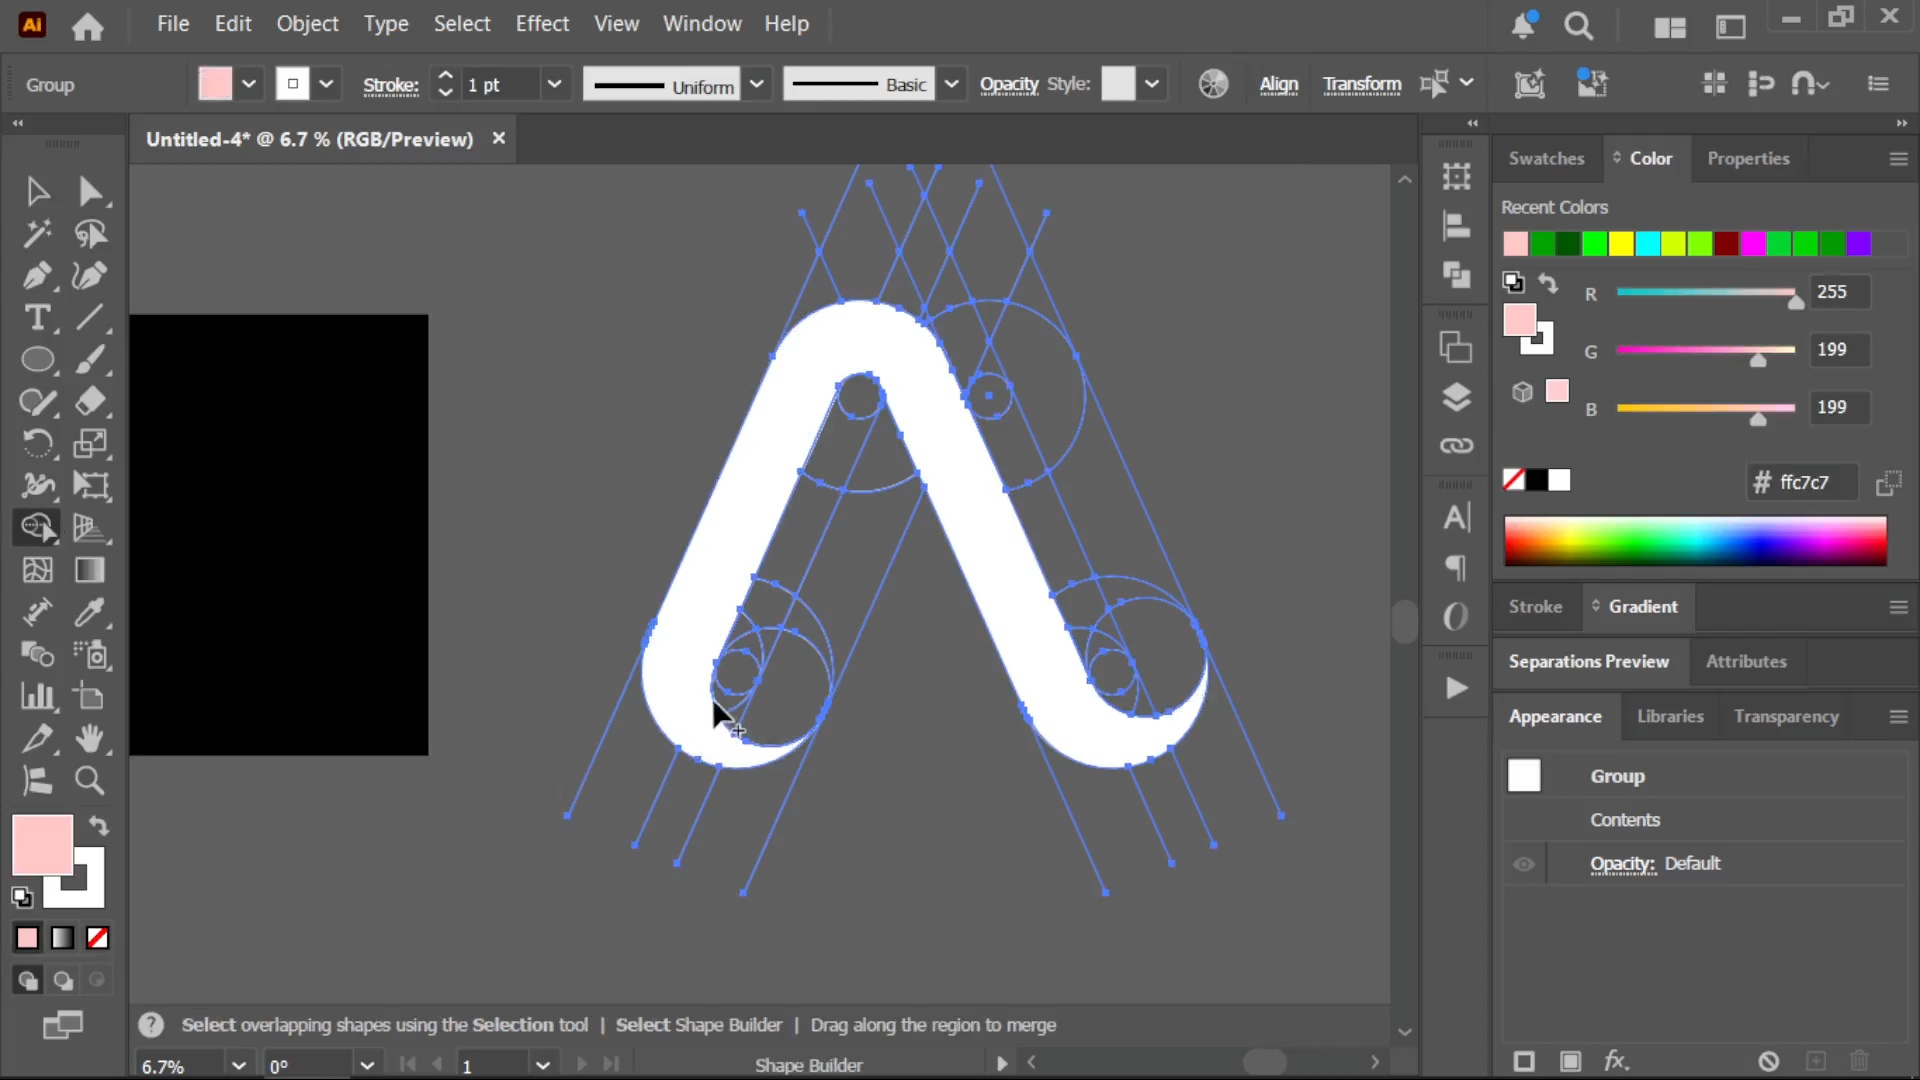Select the Direct Selection tool
1920x1080 pixels.
click(x=90, y=191)
